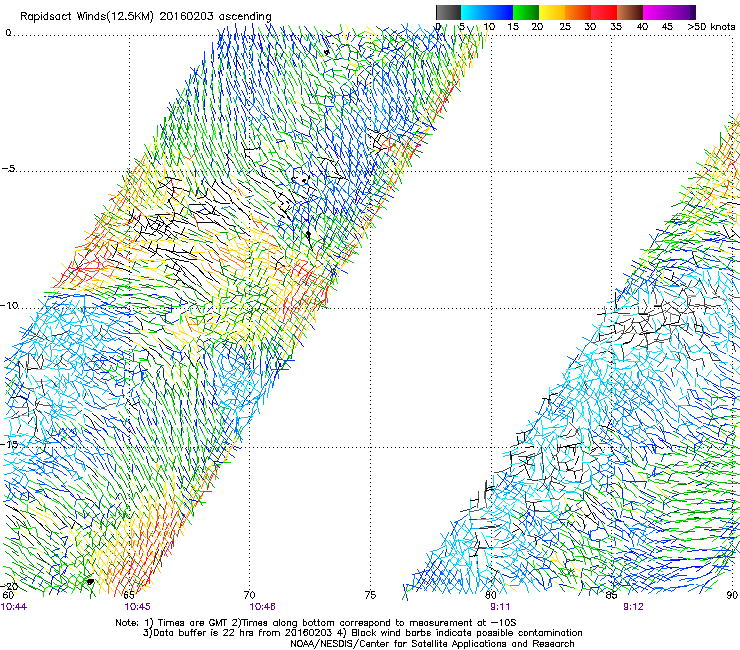Click the '35' label under the color scale

pos(616,27)
